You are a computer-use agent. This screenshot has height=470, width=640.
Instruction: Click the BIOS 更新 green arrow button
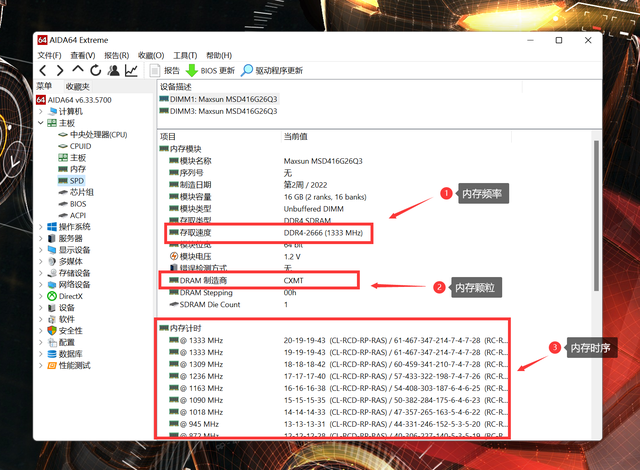pos(210,71)
